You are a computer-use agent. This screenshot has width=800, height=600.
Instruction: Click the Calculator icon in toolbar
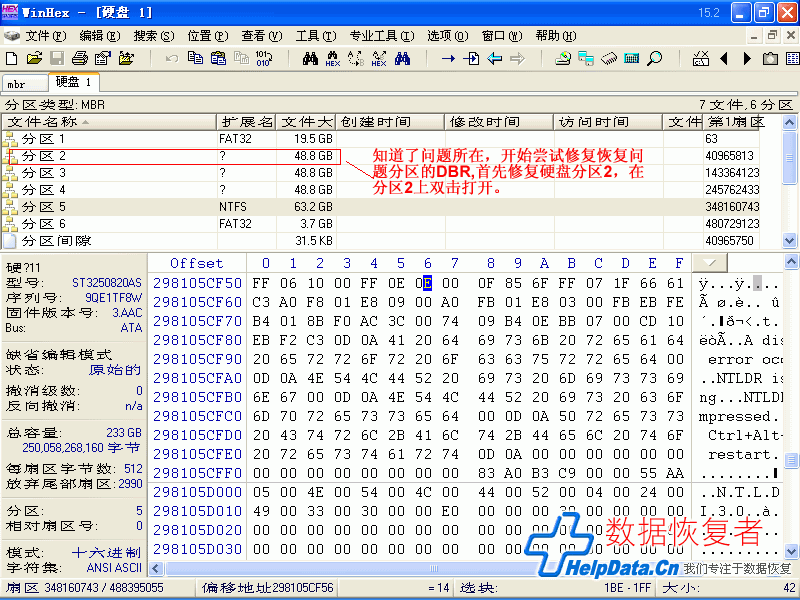click(632, 58)
